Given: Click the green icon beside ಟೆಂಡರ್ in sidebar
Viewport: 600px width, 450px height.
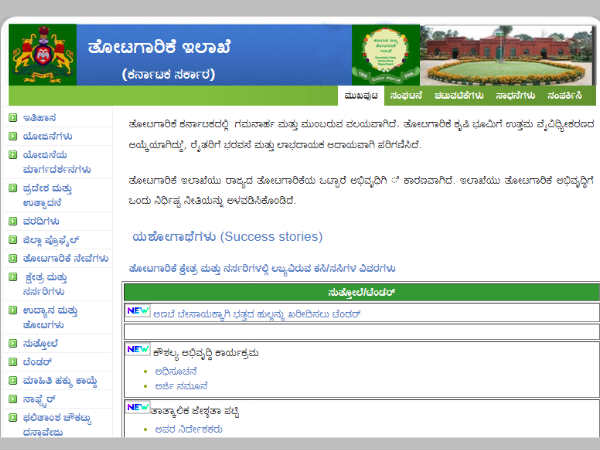Looking at the screenshot, I should [13, 361].
